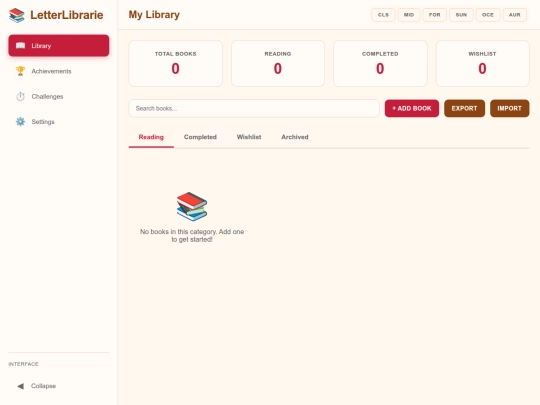
Task: Select the CLS theme button
Action: [x=383, y=15]
